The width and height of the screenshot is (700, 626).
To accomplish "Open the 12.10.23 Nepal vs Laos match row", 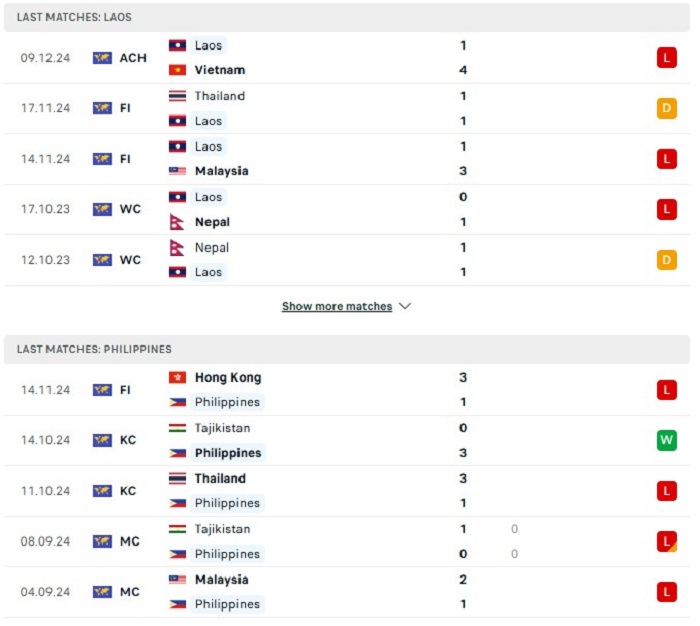I will click(x=347, y=260).
